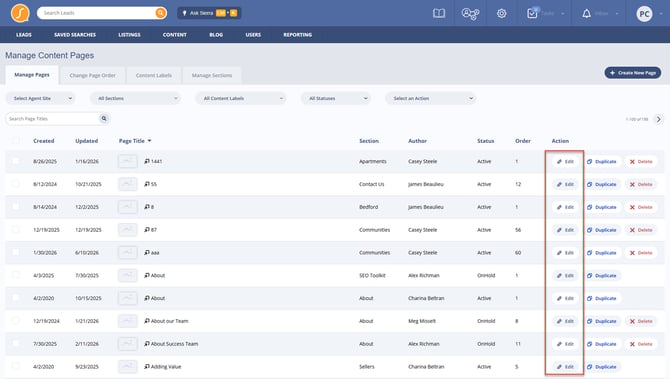The image size is (670, 379).
Task: Check the box for page aaa
Action: tap(16, 252)
